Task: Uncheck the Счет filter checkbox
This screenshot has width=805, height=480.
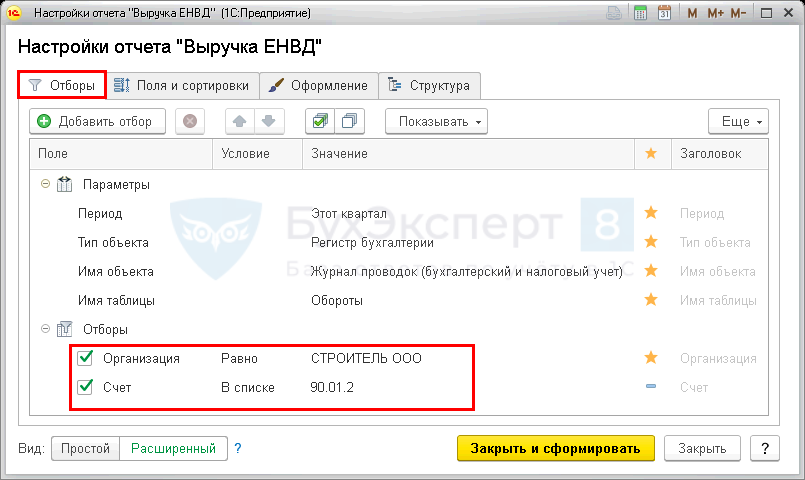Action: coord(85,387)
